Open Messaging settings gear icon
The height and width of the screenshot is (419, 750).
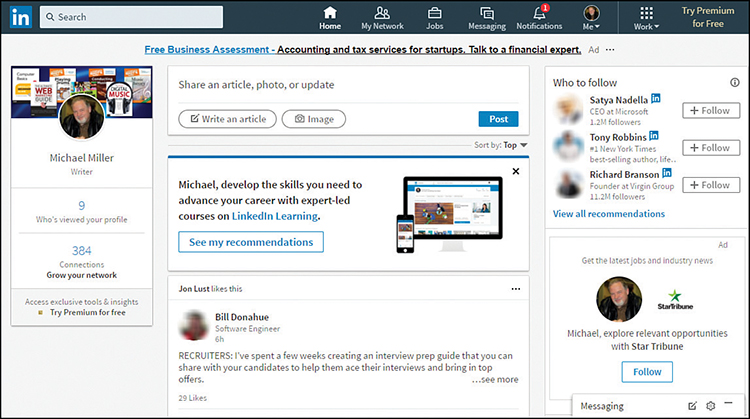[711, 406]
